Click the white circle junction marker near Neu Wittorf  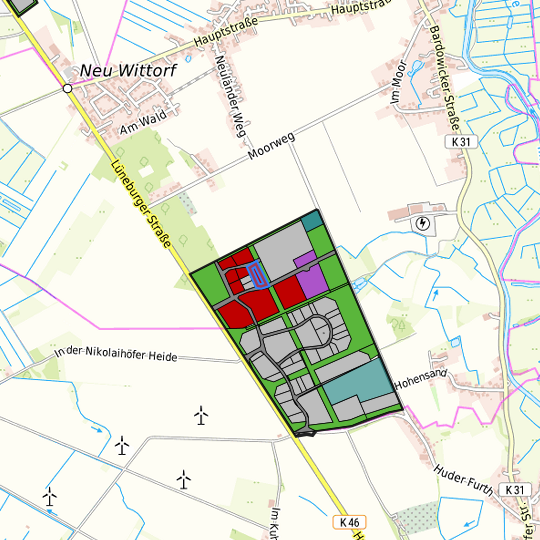[x=68, y=89]
